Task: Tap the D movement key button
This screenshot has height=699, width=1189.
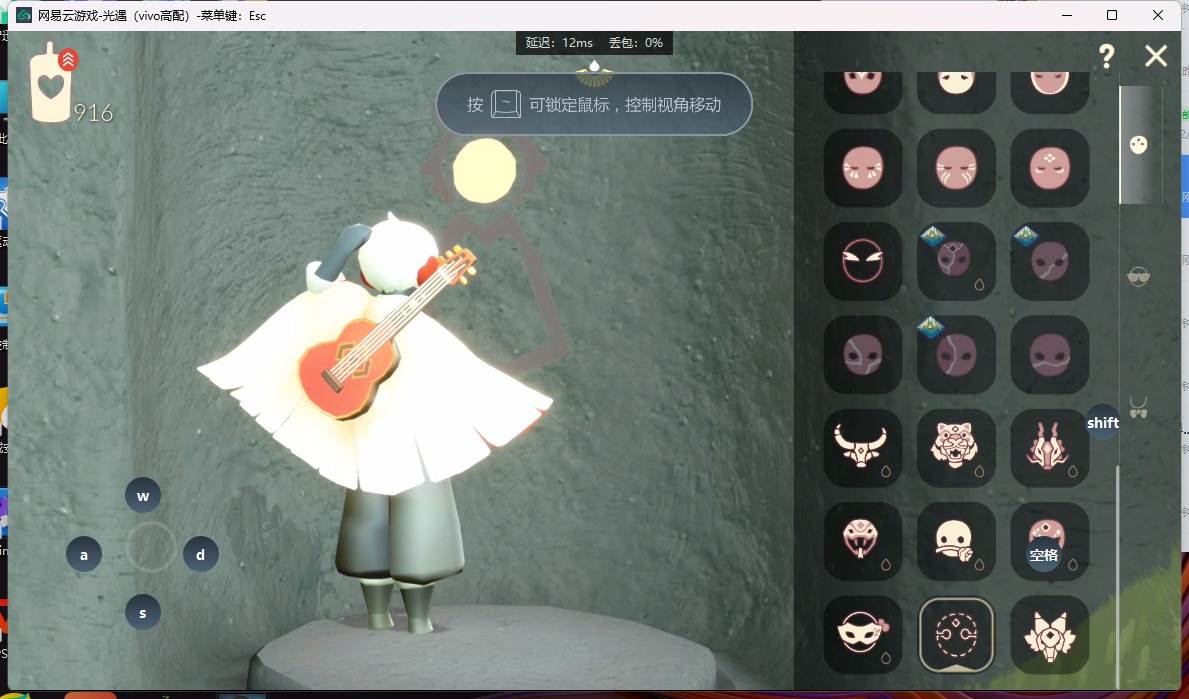Action: (x=200, y=554)
